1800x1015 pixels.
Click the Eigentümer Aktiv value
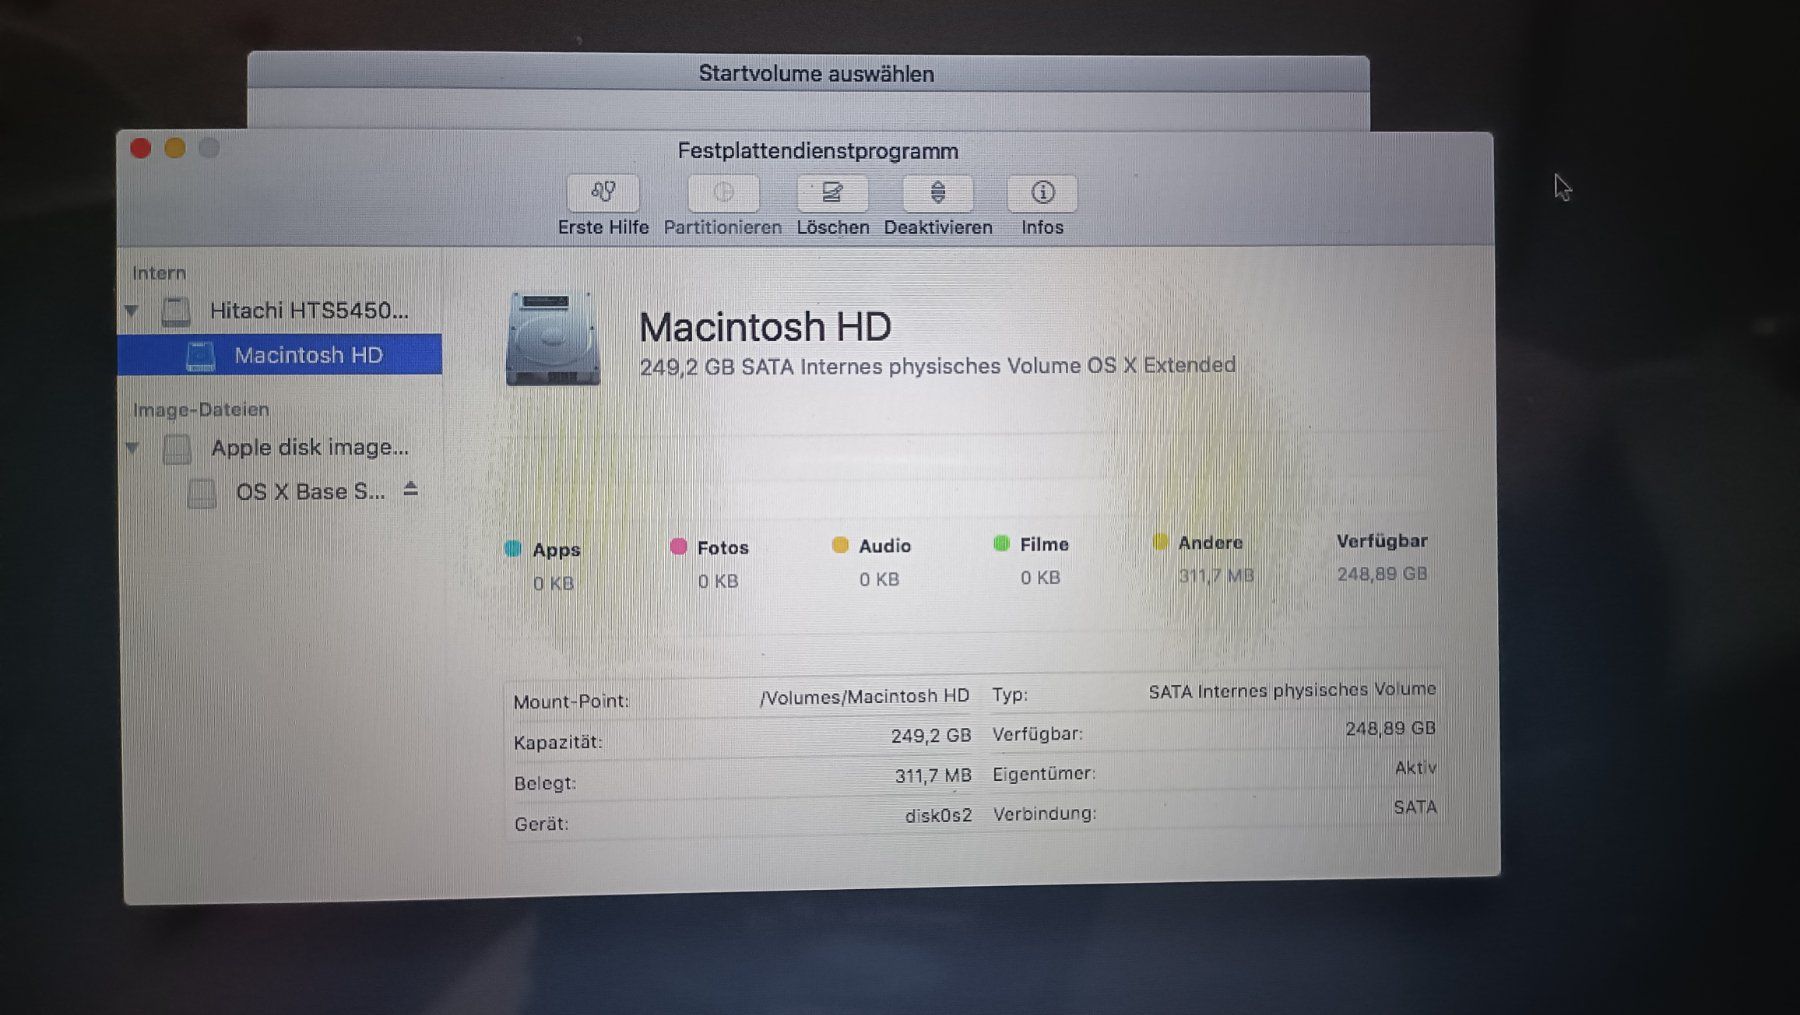coord(1415,768)
